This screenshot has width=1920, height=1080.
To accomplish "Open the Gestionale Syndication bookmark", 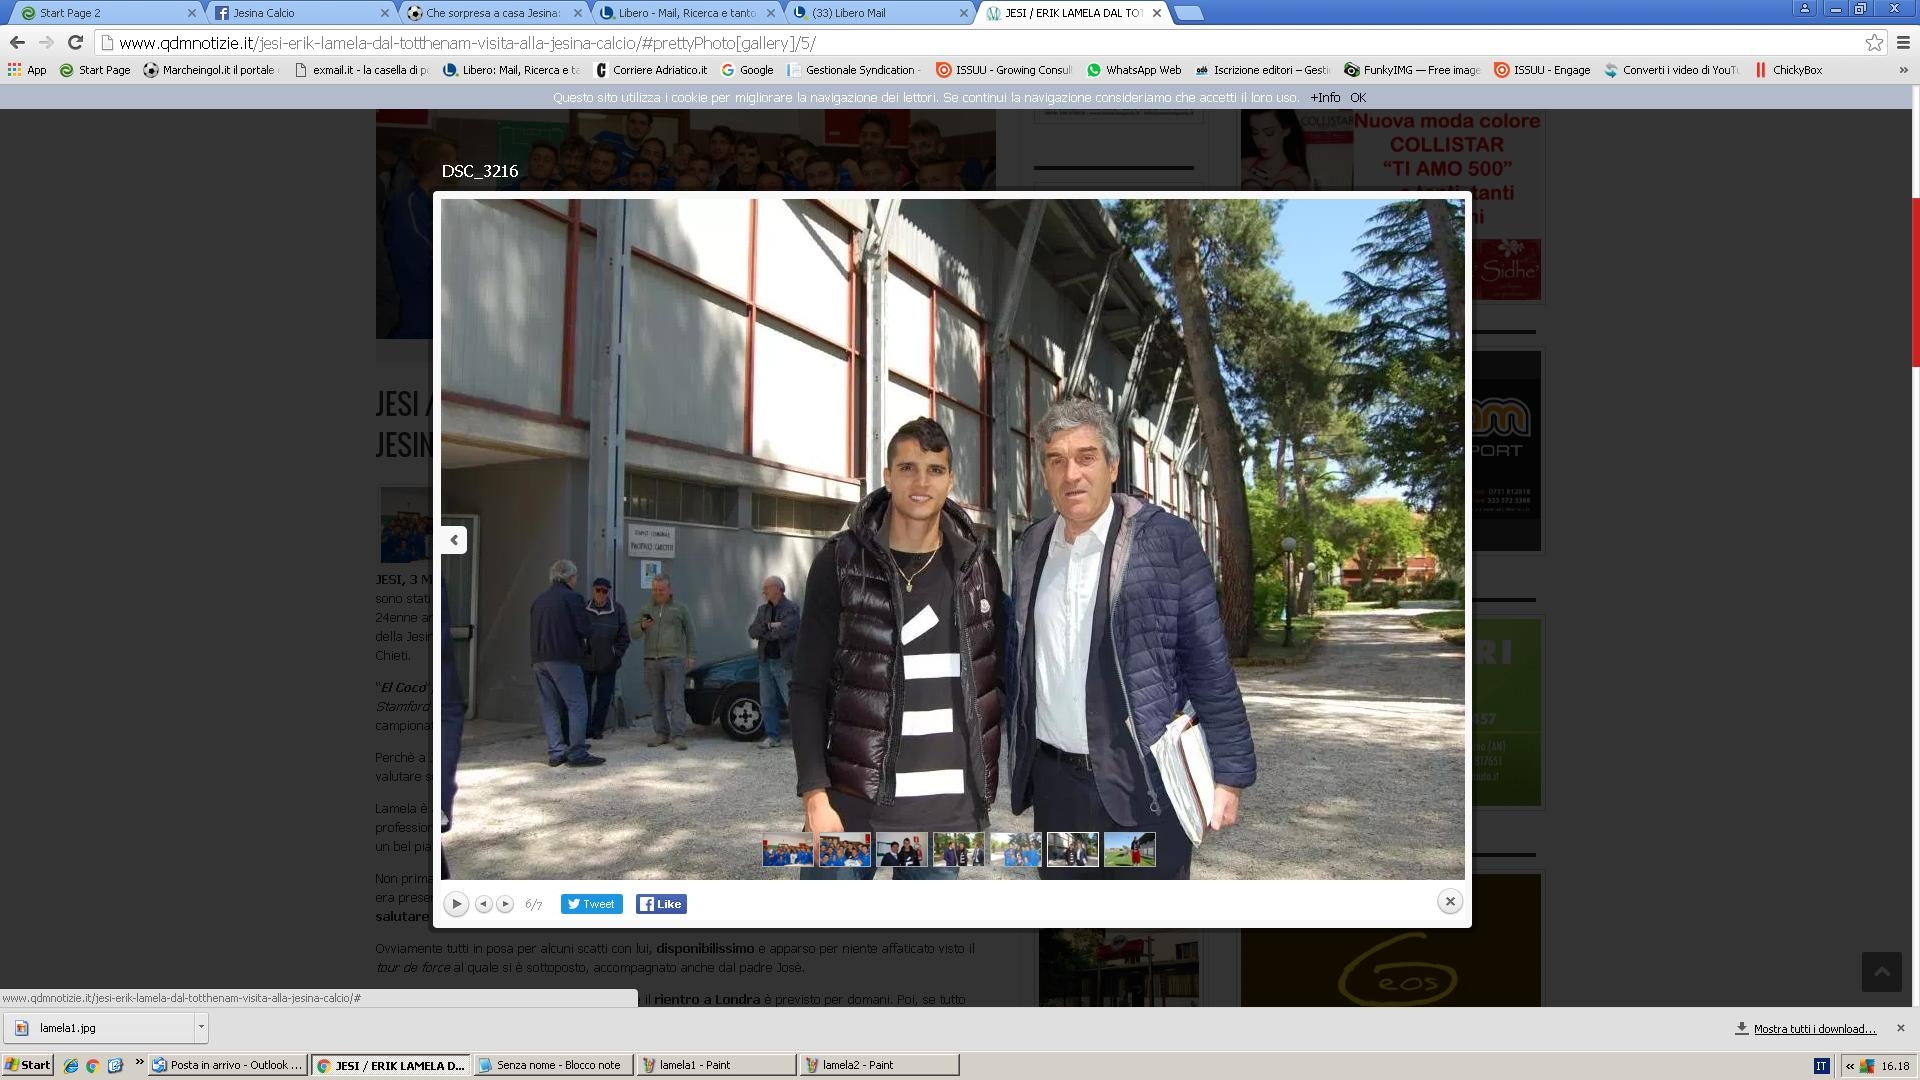I will click(855, 70).
